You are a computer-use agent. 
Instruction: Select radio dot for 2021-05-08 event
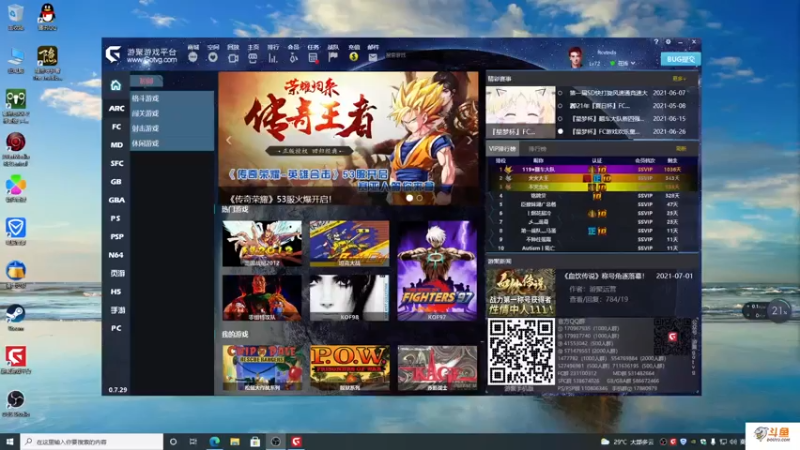[560, 106]
